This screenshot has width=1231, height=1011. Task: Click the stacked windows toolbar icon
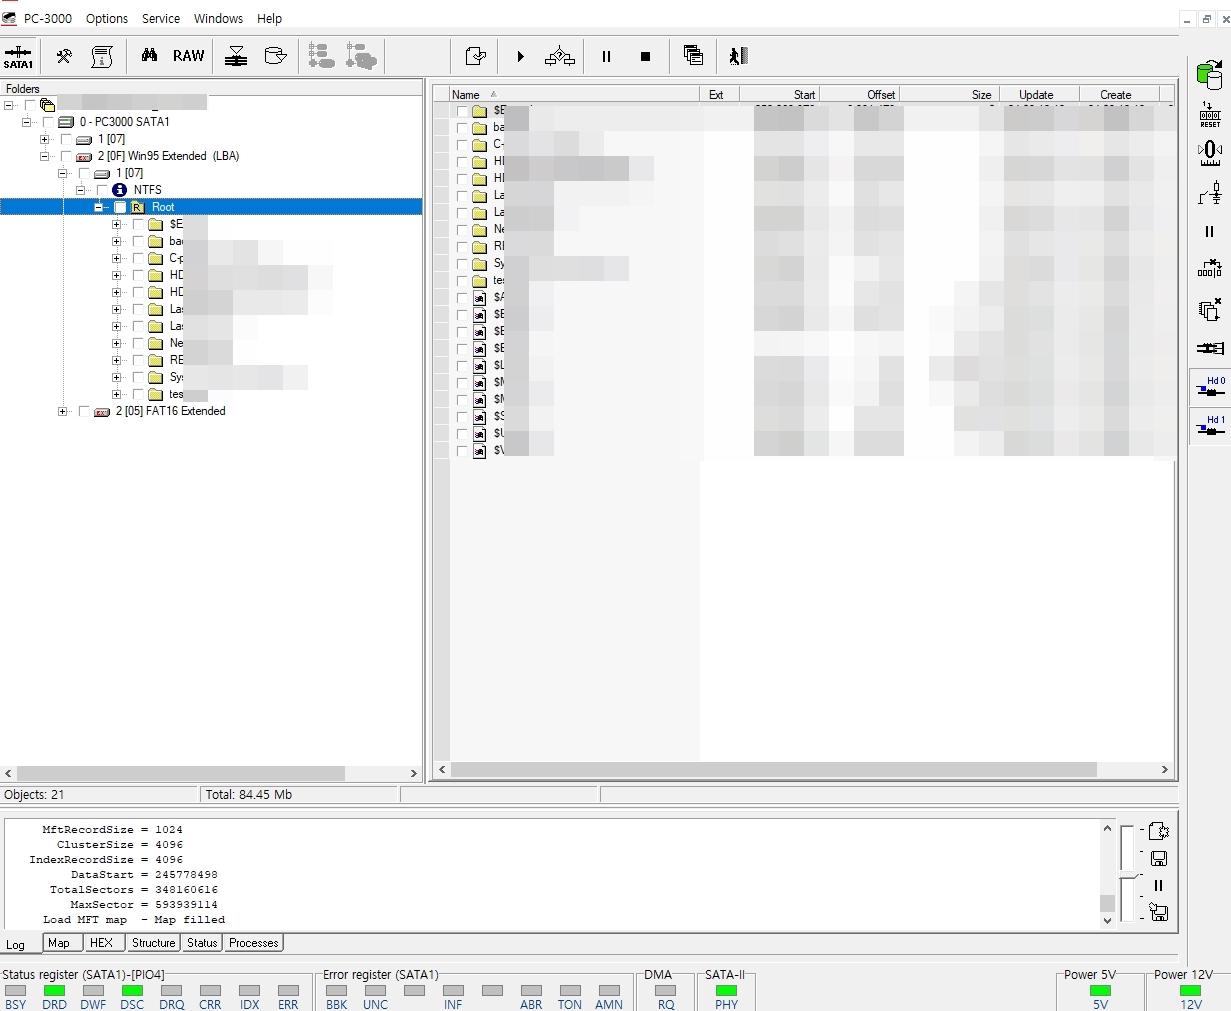click(693, 56)
